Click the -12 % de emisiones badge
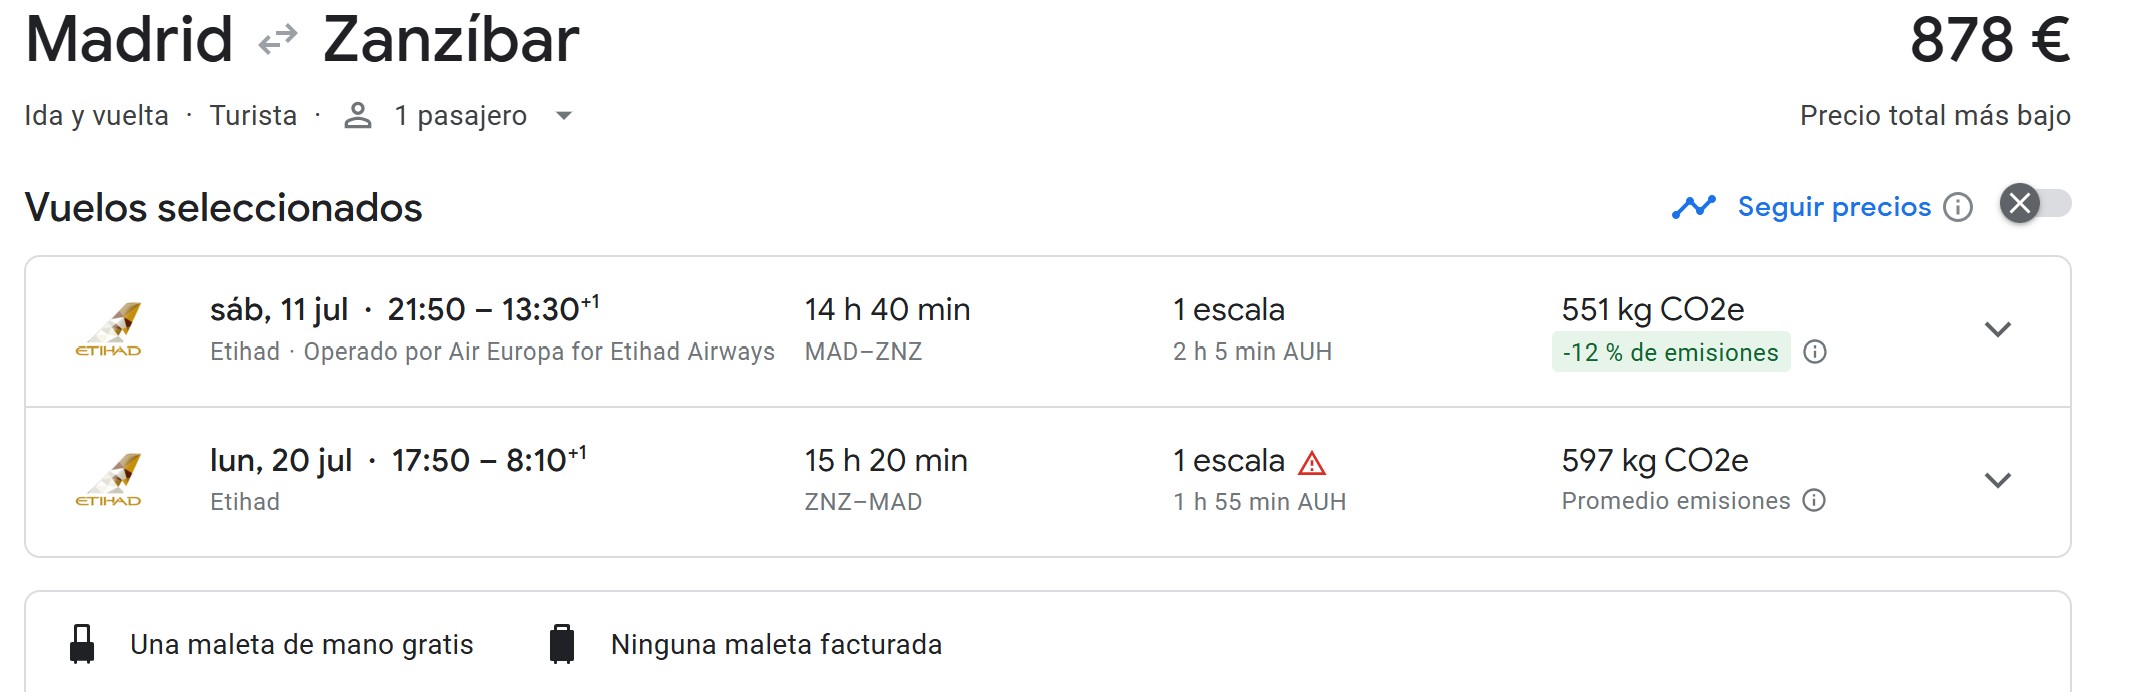The width and height of the screenshot is (2146, 692). pyautogui.click(x=1670, y=352)
